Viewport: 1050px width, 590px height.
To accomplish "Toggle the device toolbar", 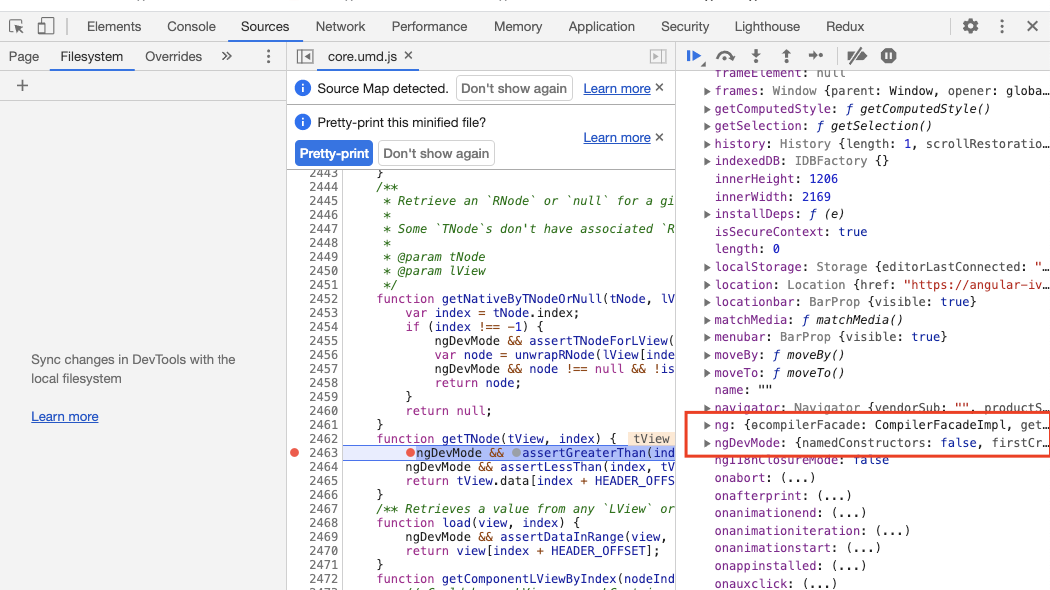I will point(46,27).
